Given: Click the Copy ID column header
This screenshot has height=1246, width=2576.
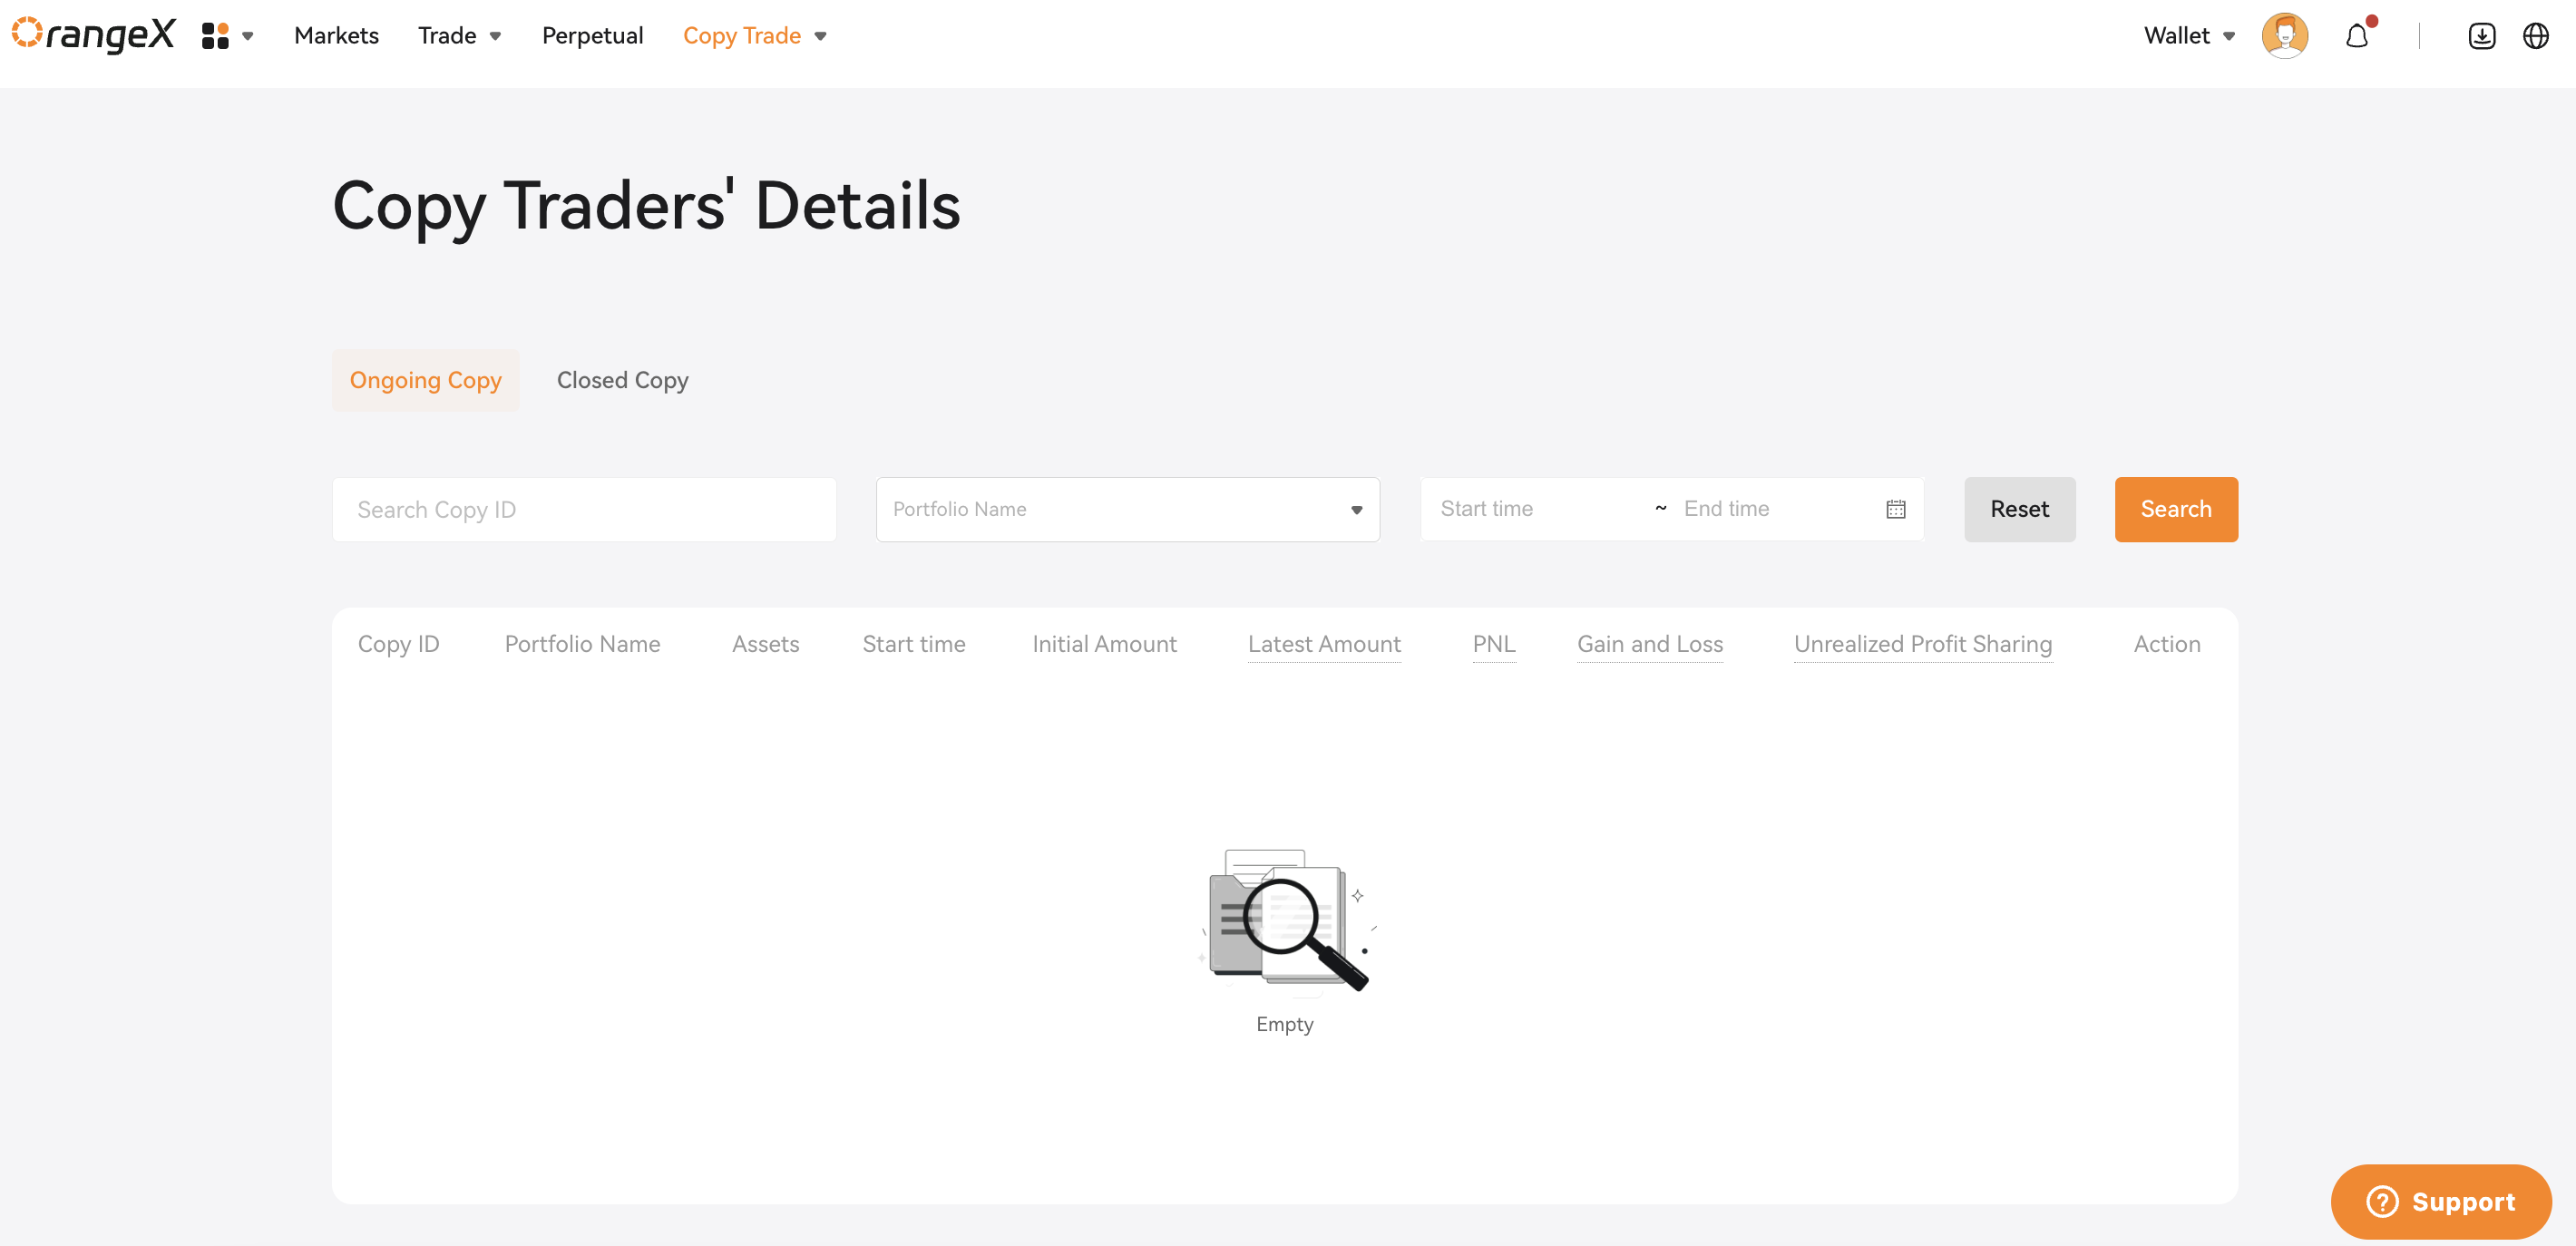Looking at the screenshot, I should click(398, 644).
